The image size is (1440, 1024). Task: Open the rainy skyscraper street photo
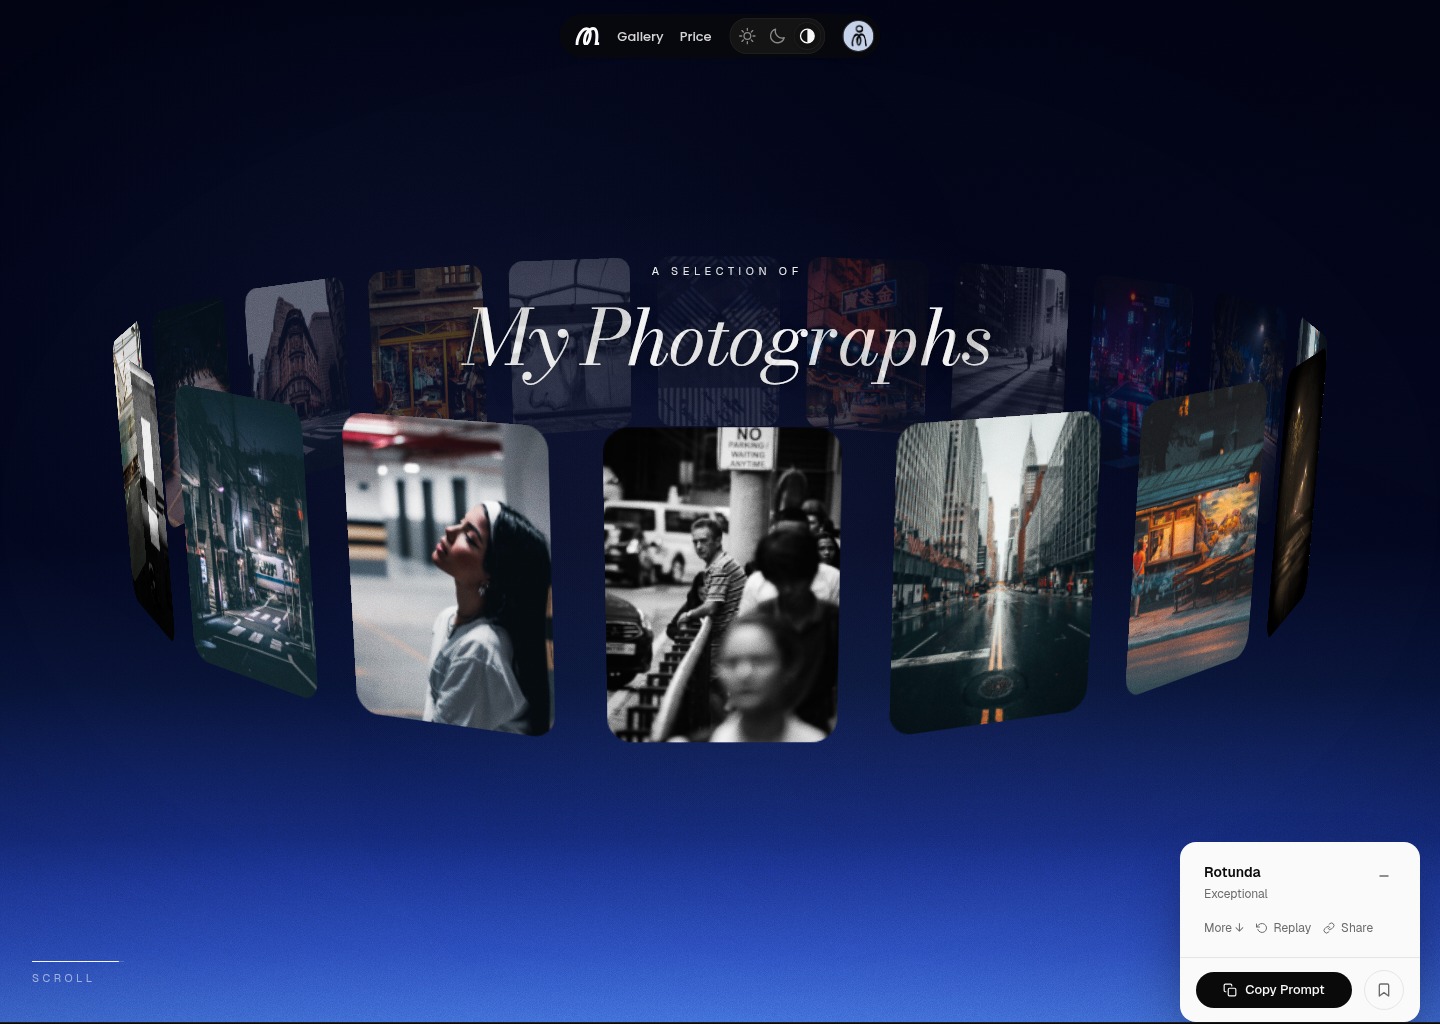click(994, 572)
